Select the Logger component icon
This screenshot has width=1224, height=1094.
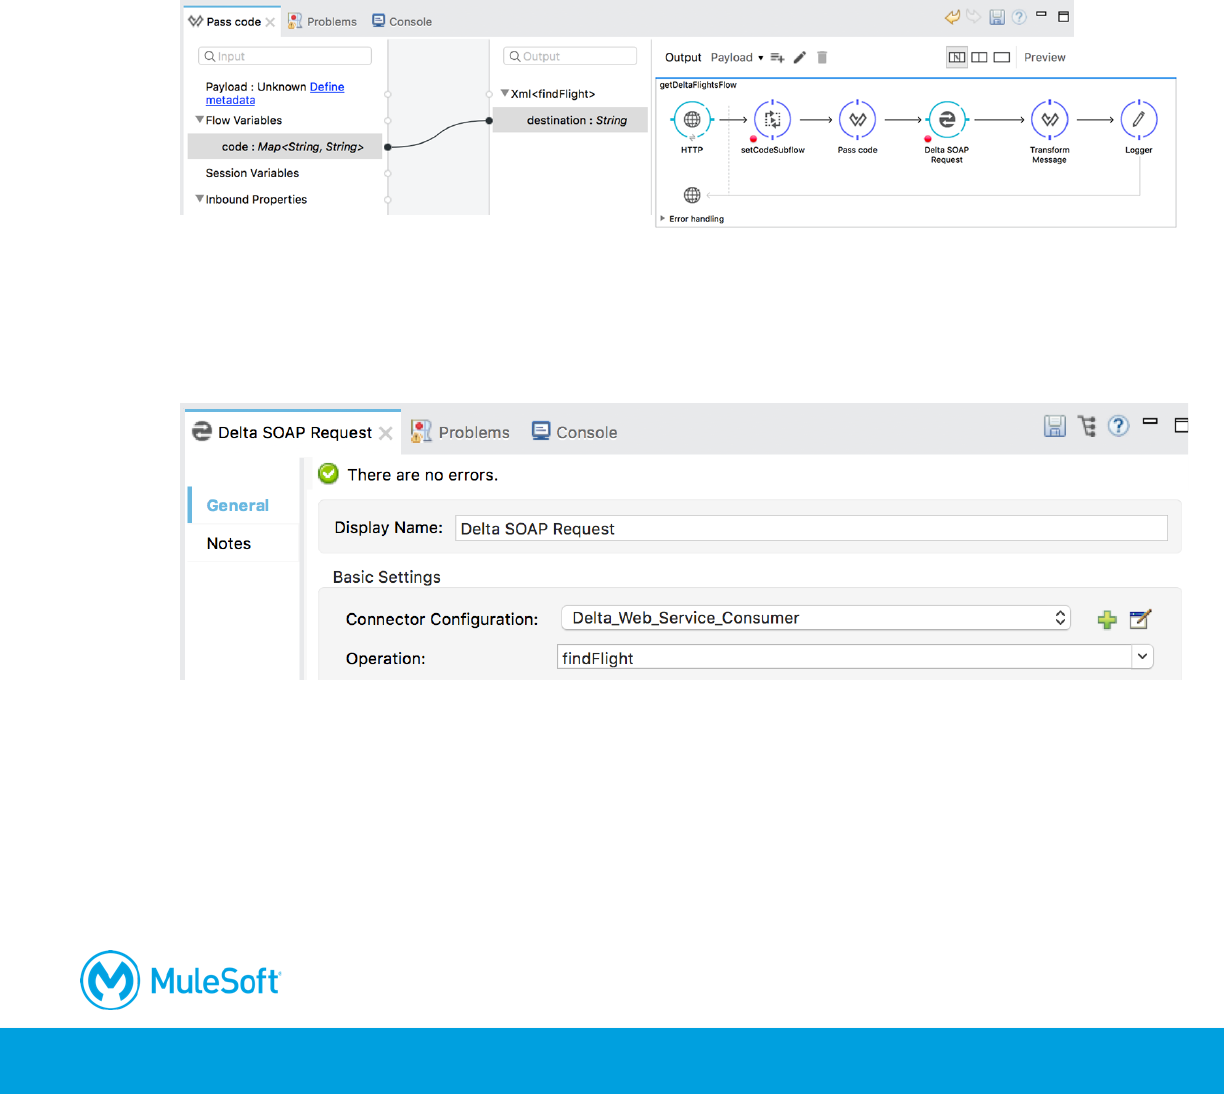click(1138, 119)
